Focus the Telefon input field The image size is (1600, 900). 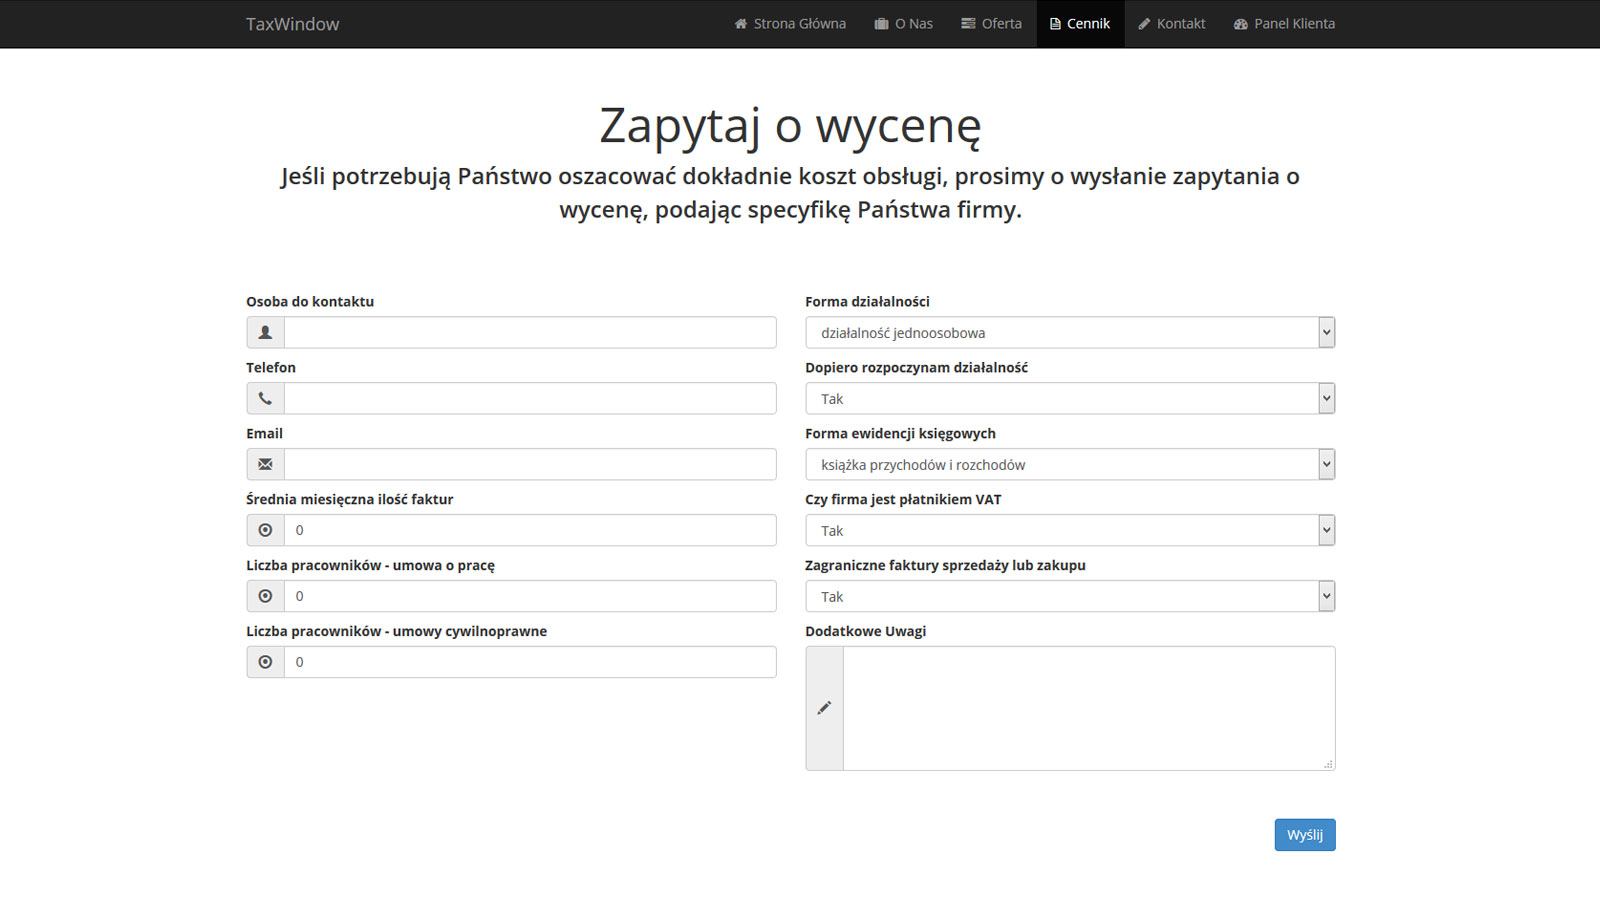[x=530, y=398]
